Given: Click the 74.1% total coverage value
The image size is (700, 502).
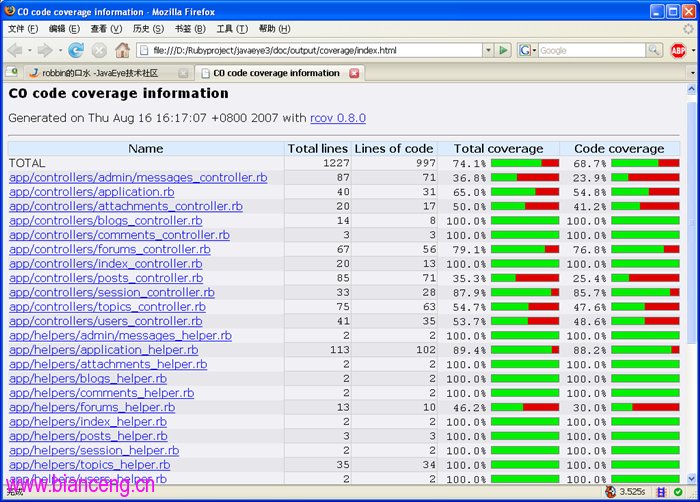Looking at the screenshot, I should (469, 163).
